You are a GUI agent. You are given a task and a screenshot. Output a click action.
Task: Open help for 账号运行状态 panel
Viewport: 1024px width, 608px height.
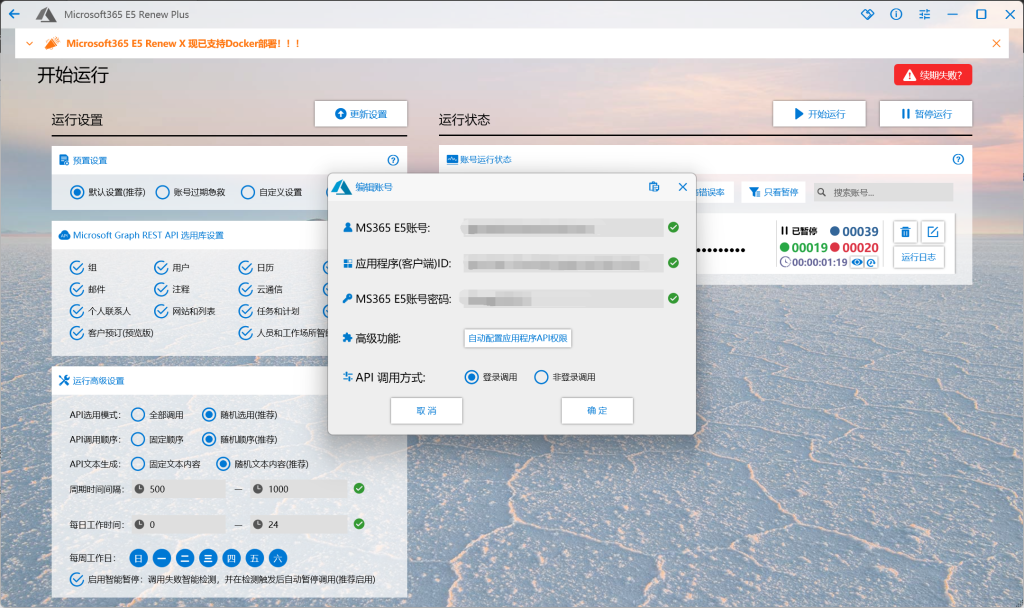point(958,159)
